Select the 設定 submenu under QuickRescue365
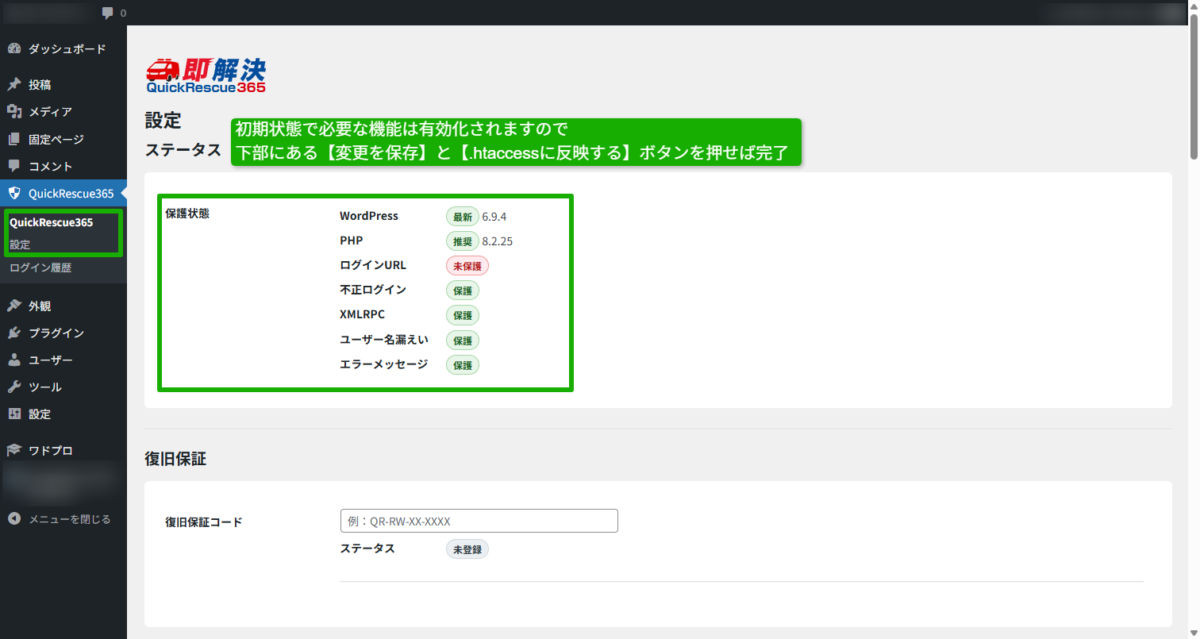This screenshot has width=1200, height=639. pos(20,244)
